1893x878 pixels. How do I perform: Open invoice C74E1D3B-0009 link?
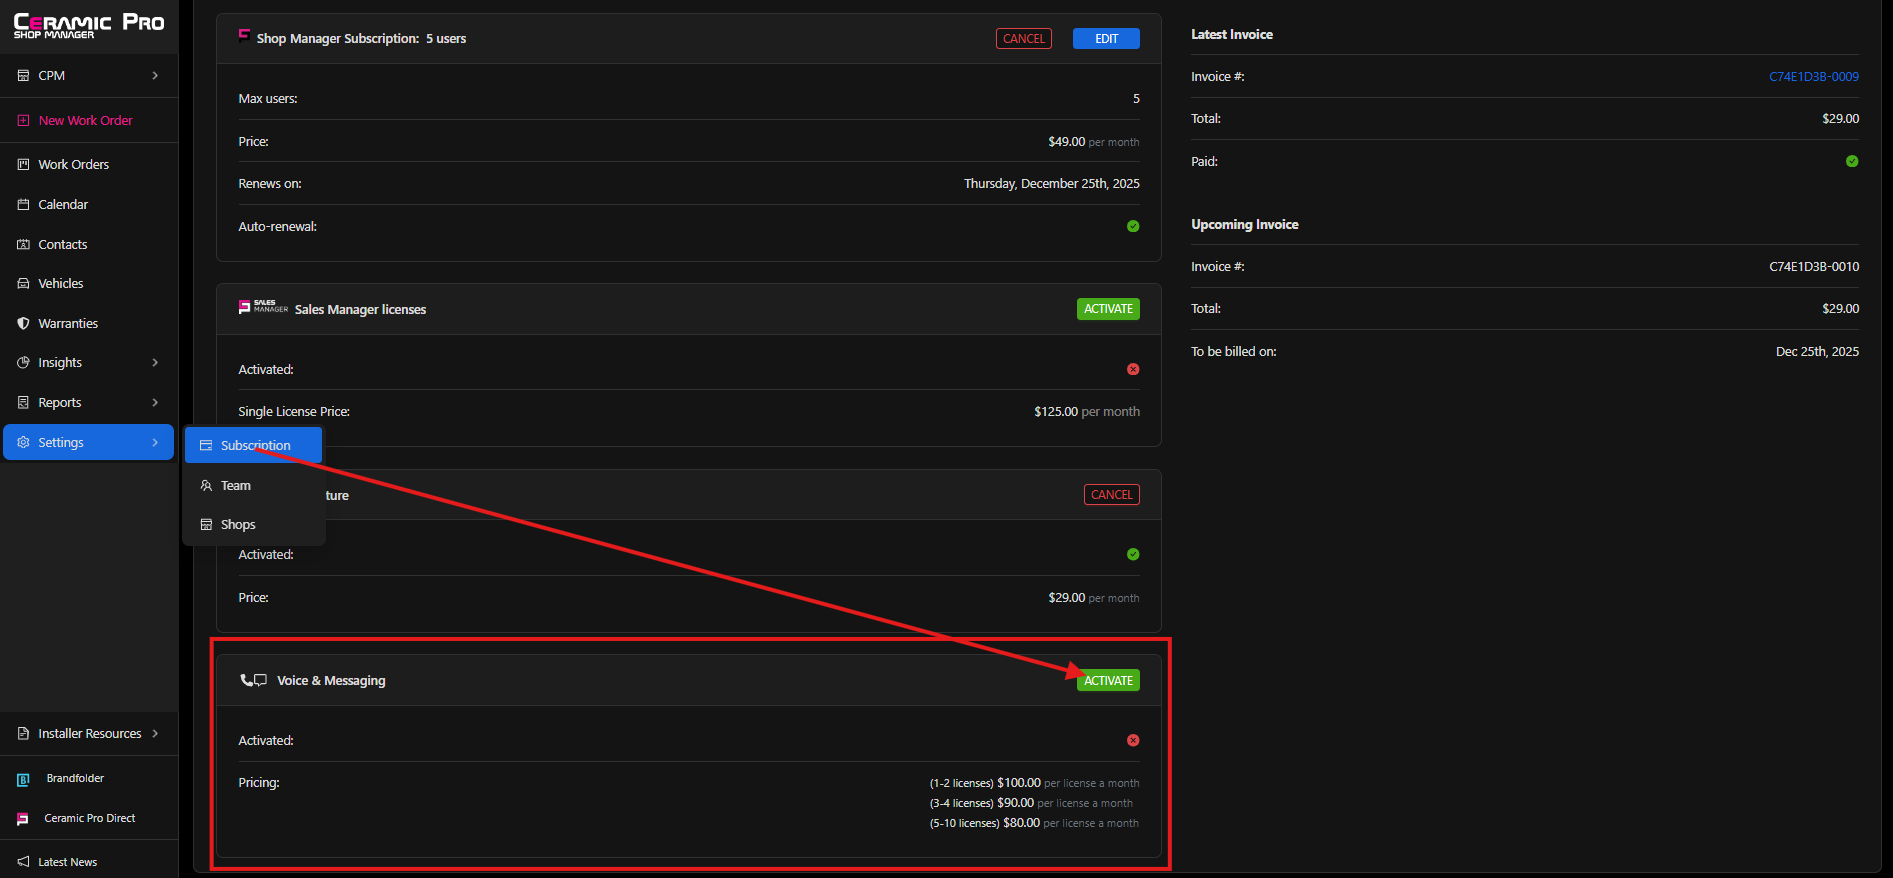pyautogui.click(x=1814, y=77)
